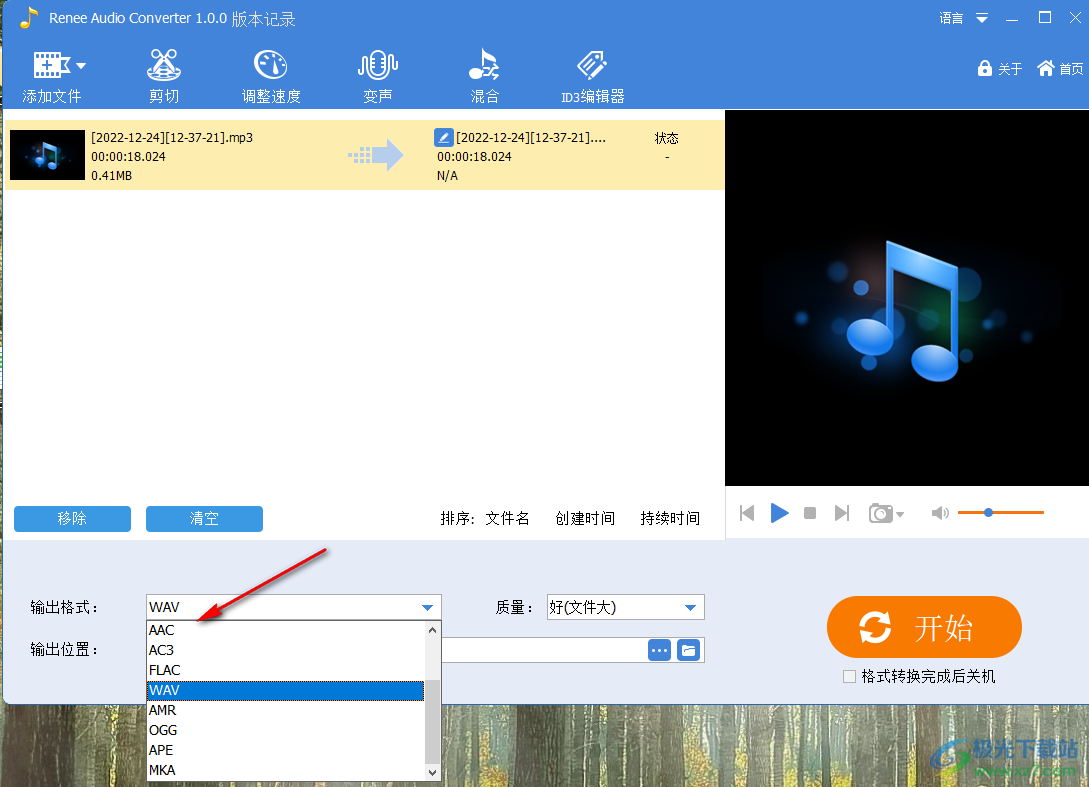Sort files by 创建时间 (creation time)
The image size is (1089, 787).
[584, 518]
